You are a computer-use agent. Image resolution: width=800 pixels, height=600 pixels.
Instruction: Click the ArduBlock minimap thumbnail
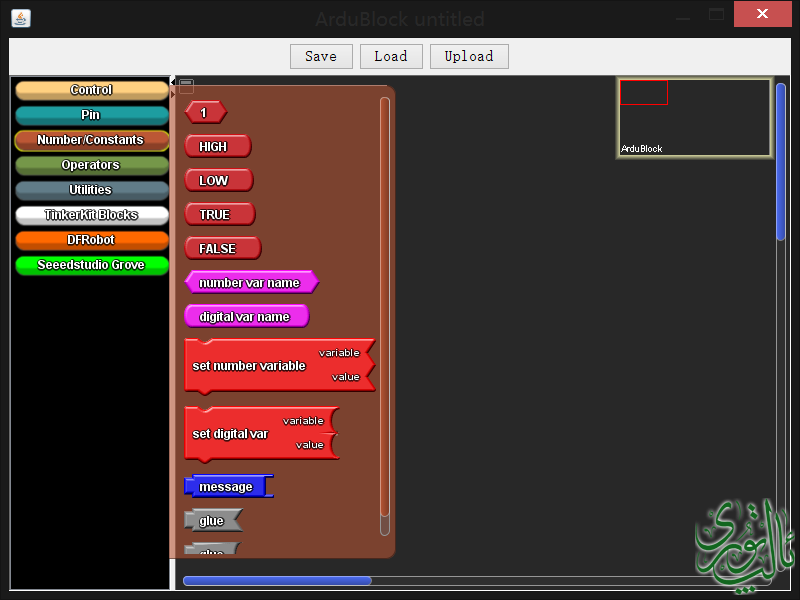click(694, 117)
